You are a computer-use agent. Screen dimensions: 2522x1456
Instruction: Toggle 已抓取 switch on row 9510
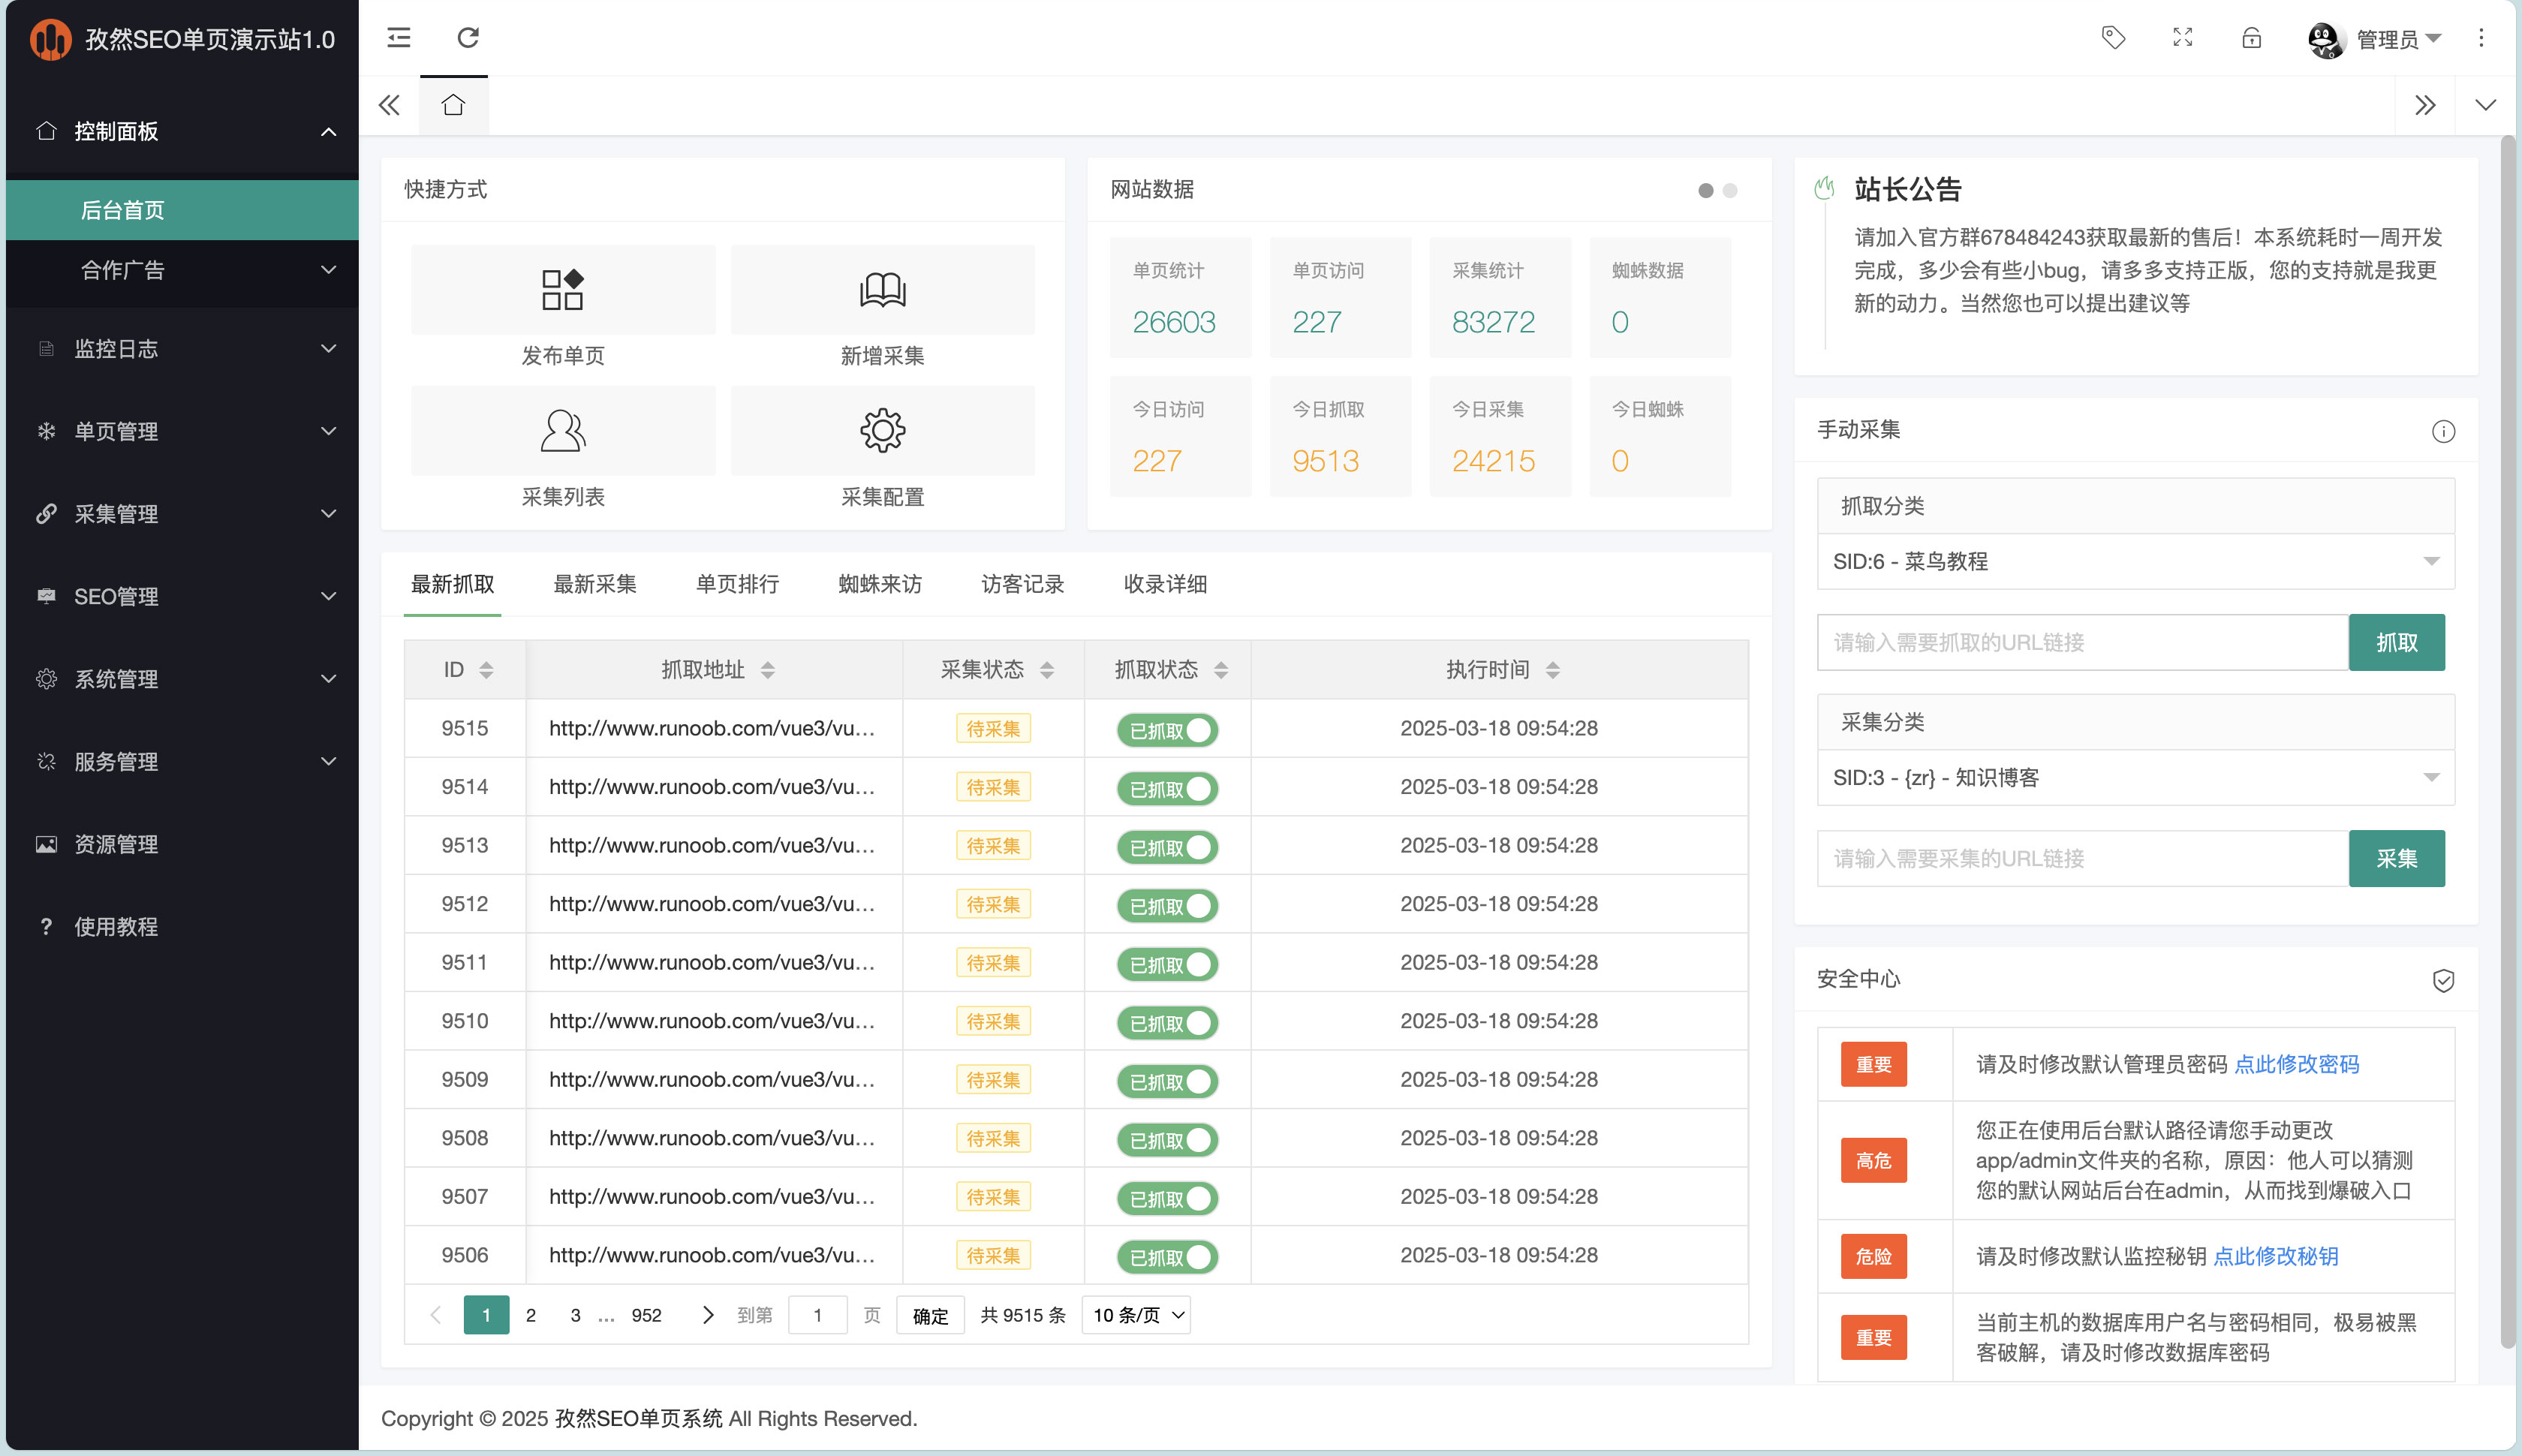[x=1166, y=1021]
